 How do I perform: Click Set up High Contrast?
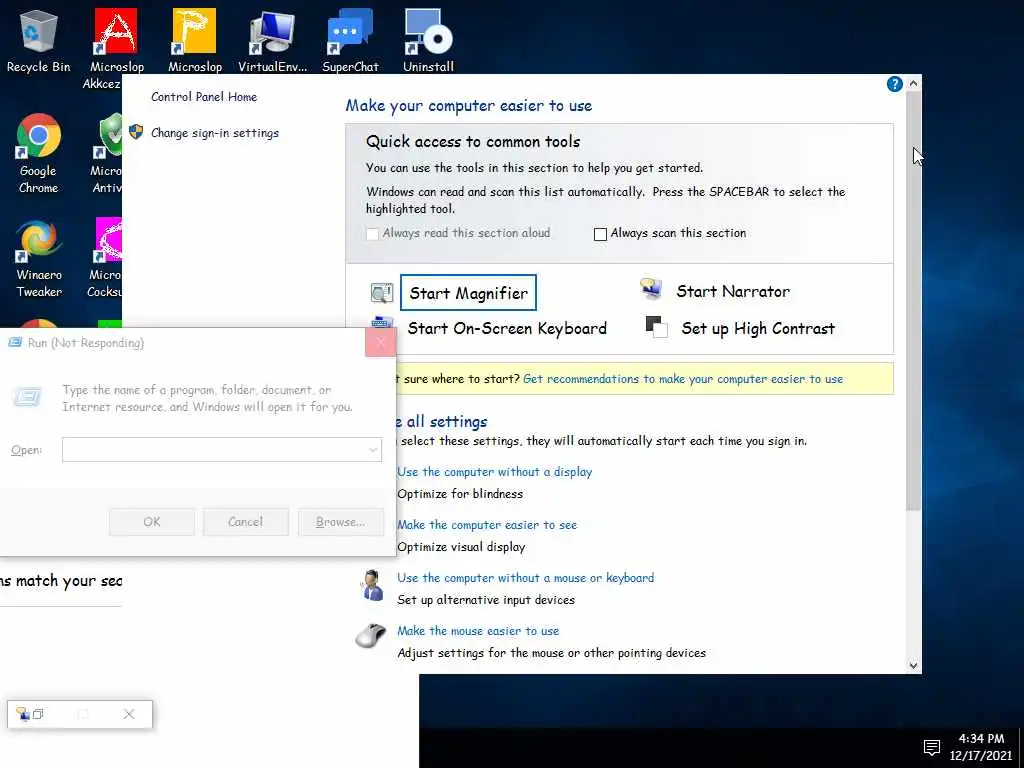pos(758,328)
